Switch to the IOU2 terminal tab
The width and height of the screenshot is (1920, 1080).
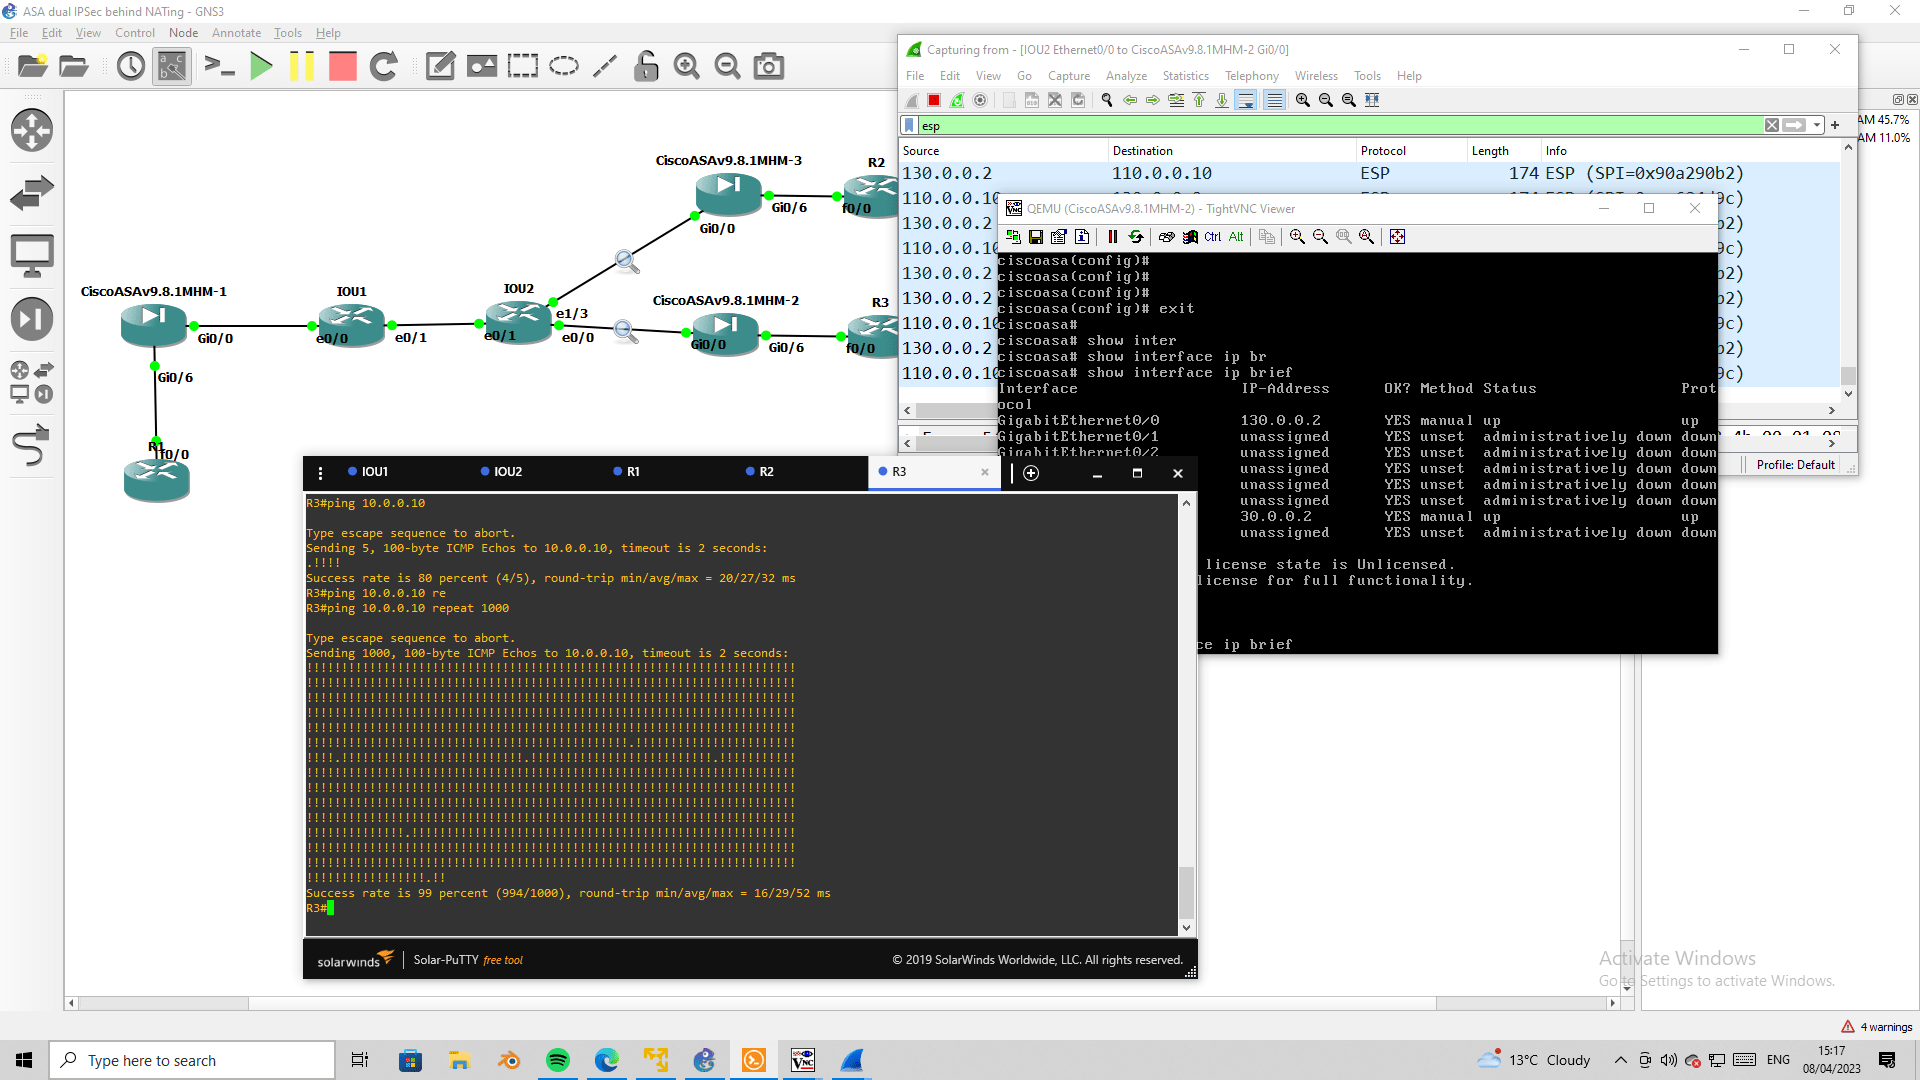click(x=507, y=472)
